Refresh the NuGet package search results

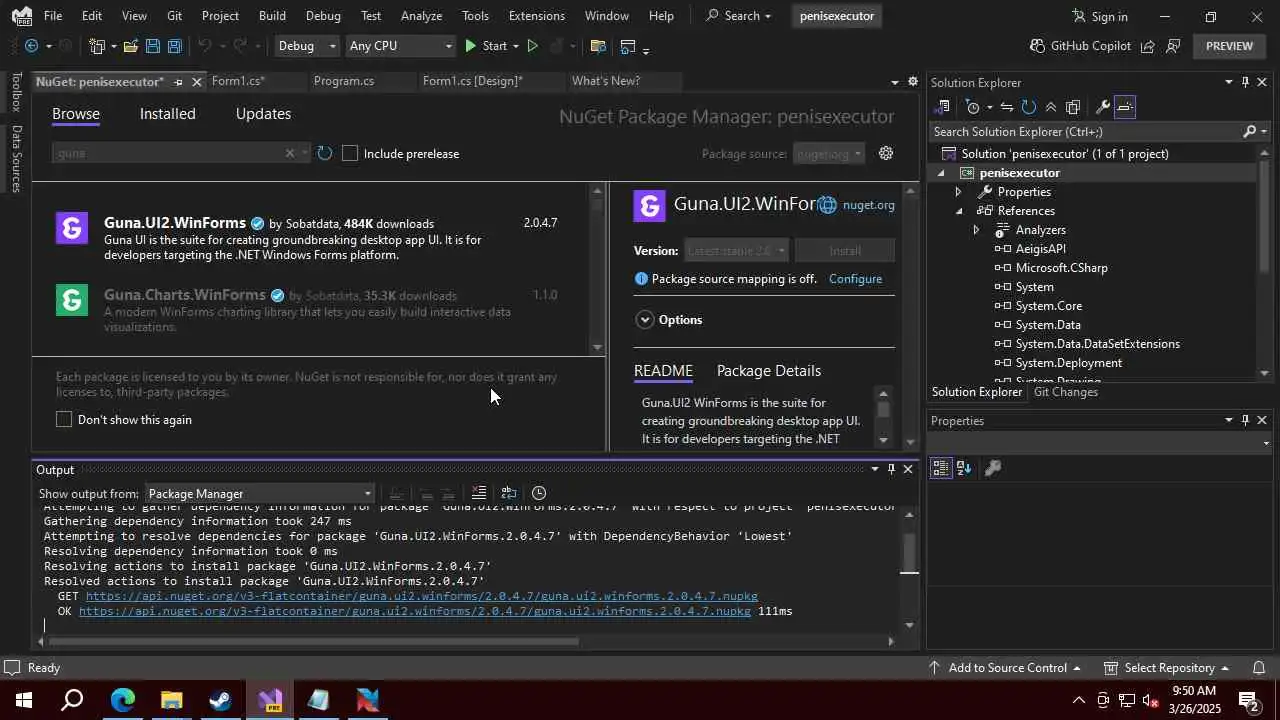[x=324, y=153]
